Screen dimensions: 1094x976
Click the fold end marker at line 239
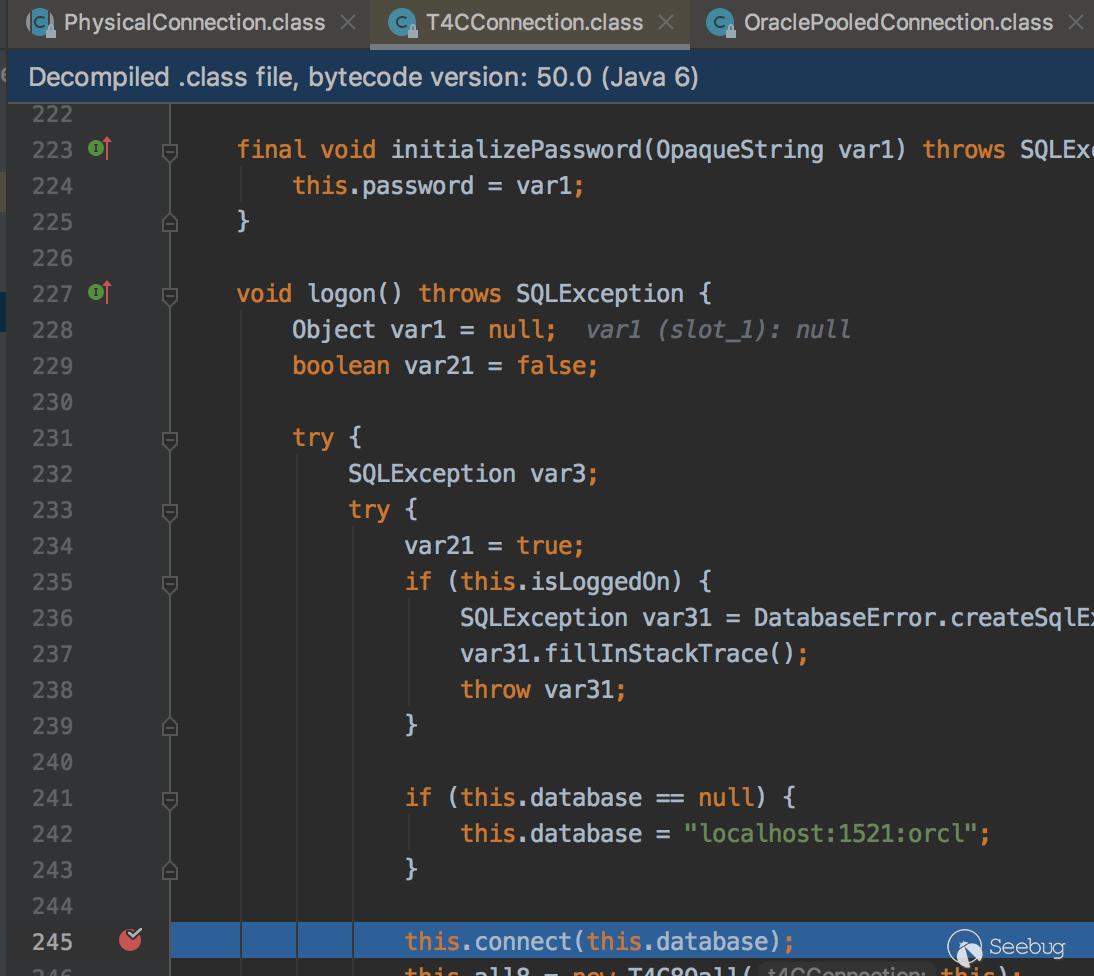coord(170,726)
